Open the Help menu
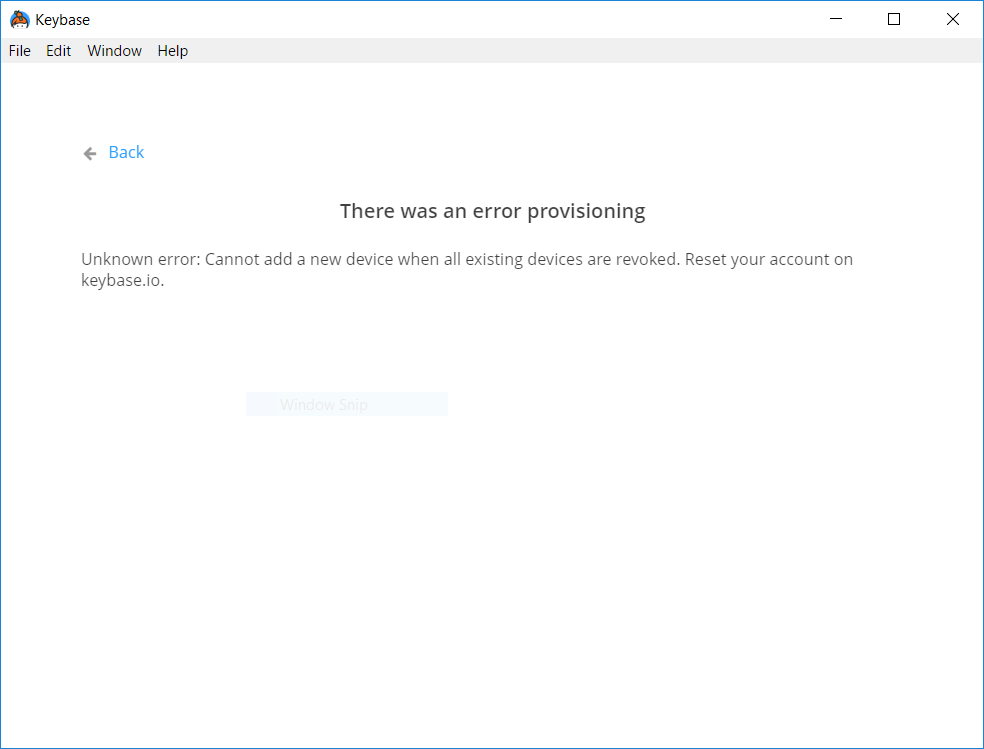Viewport: 984px width, 749px height. click(173, 51)
